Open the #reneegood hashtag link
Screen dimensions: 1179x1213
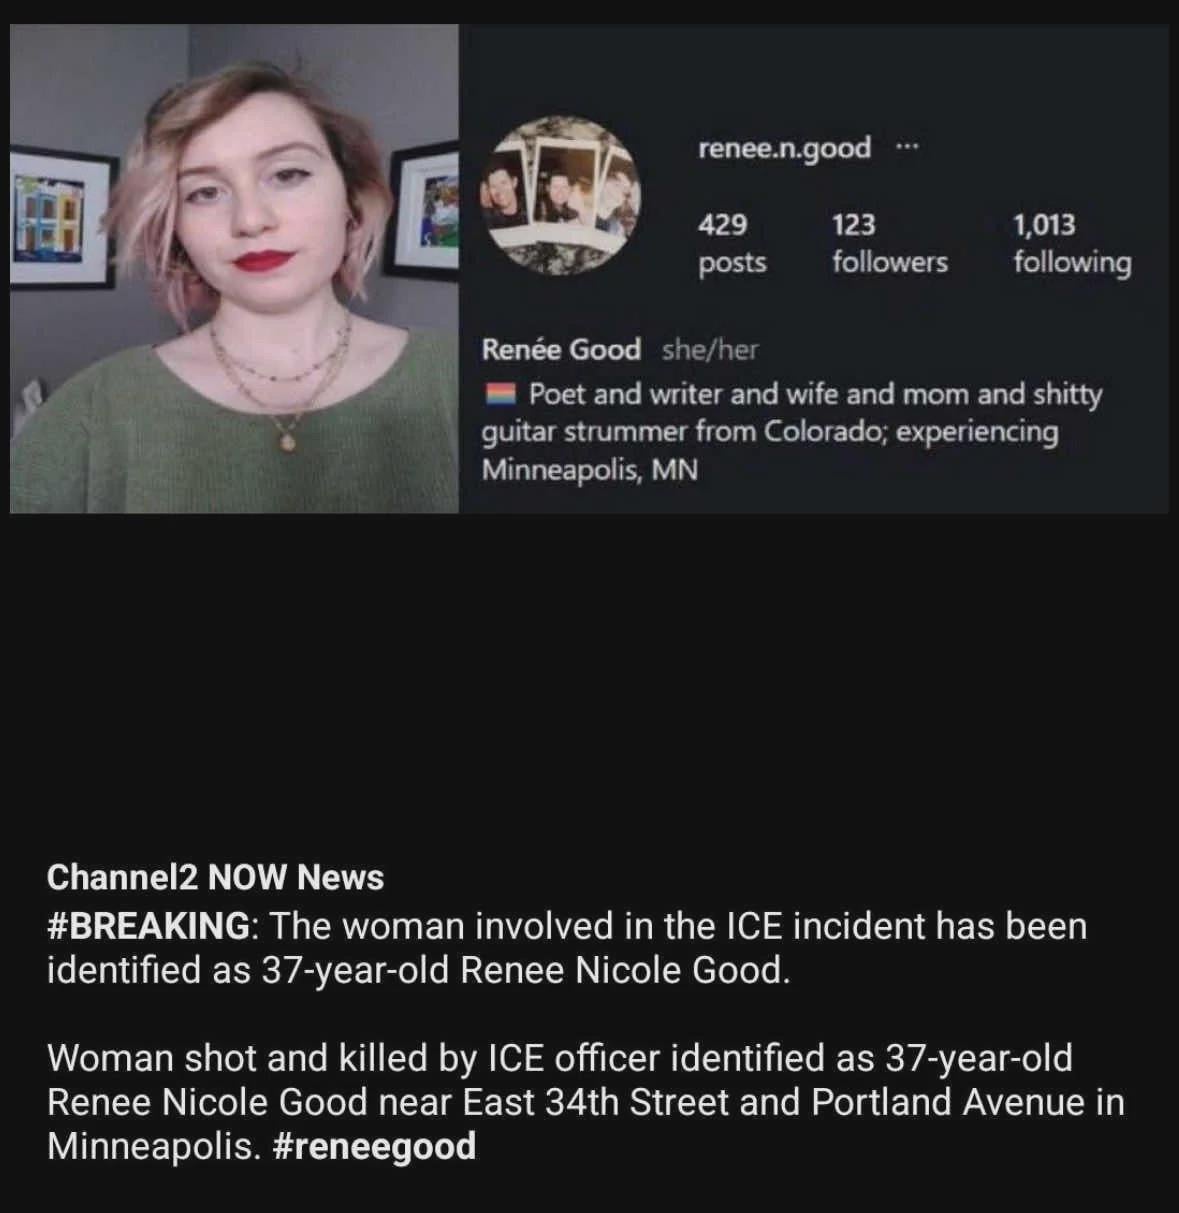coord(373,1146)
